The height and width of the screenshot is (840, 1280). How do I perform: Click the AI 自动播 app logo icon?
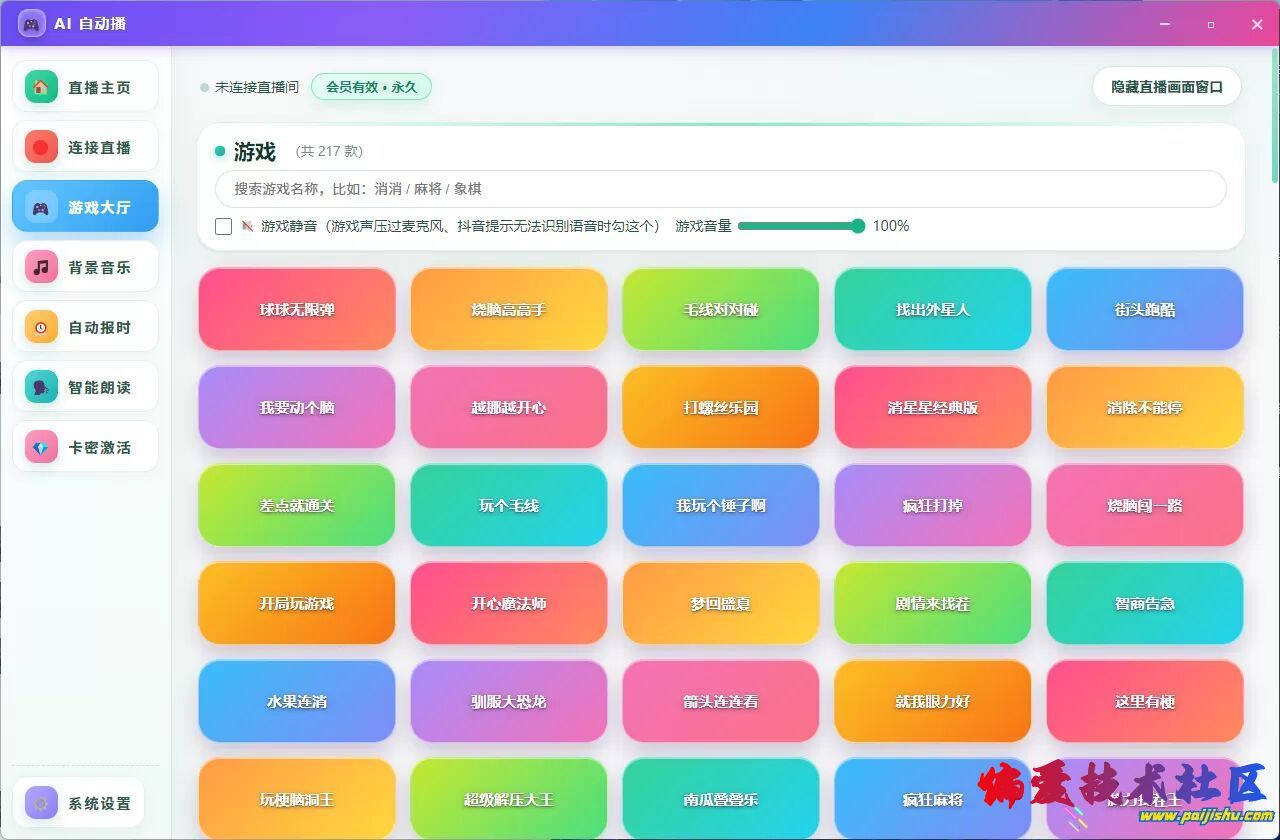[31, 23]
